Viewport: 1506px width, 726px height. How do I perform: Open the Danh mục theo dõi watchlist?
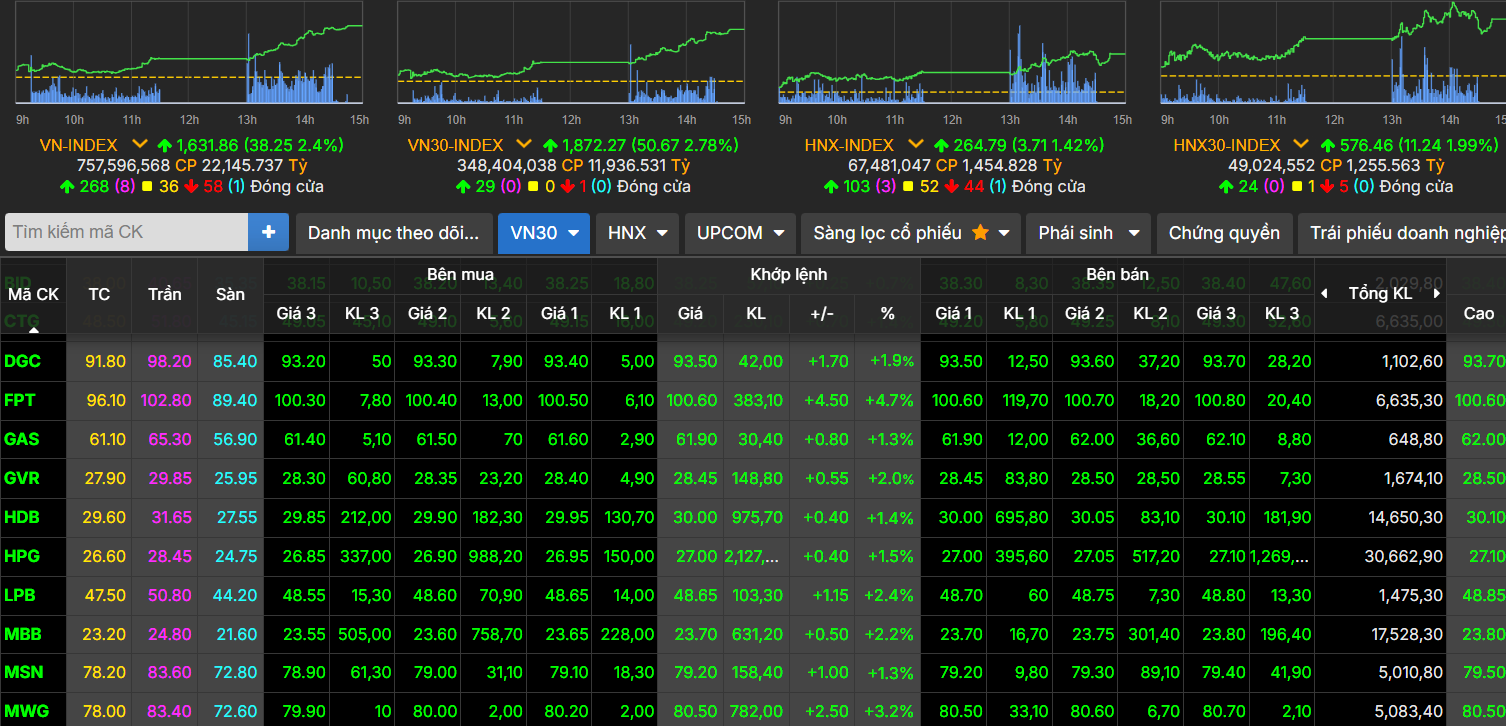tap(394, 233)
